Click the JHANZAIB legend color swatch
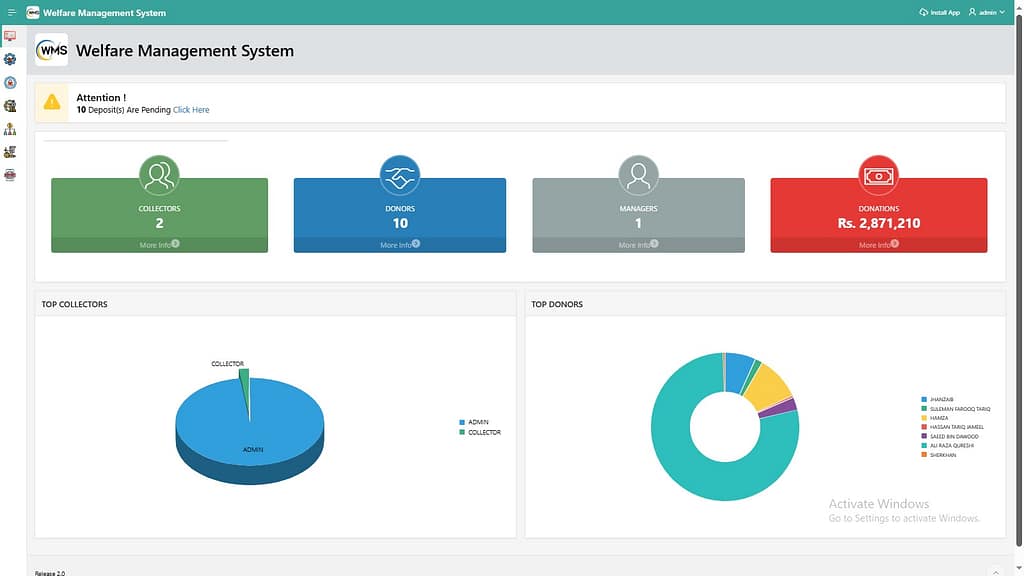Image resolution: width=1024 pixels, height=576 pixels. 924,399
